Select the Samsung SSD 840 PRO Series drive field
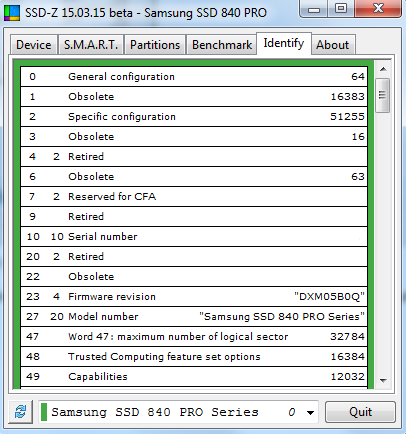Viewport: 406px width, 434px height. (178, 412)
